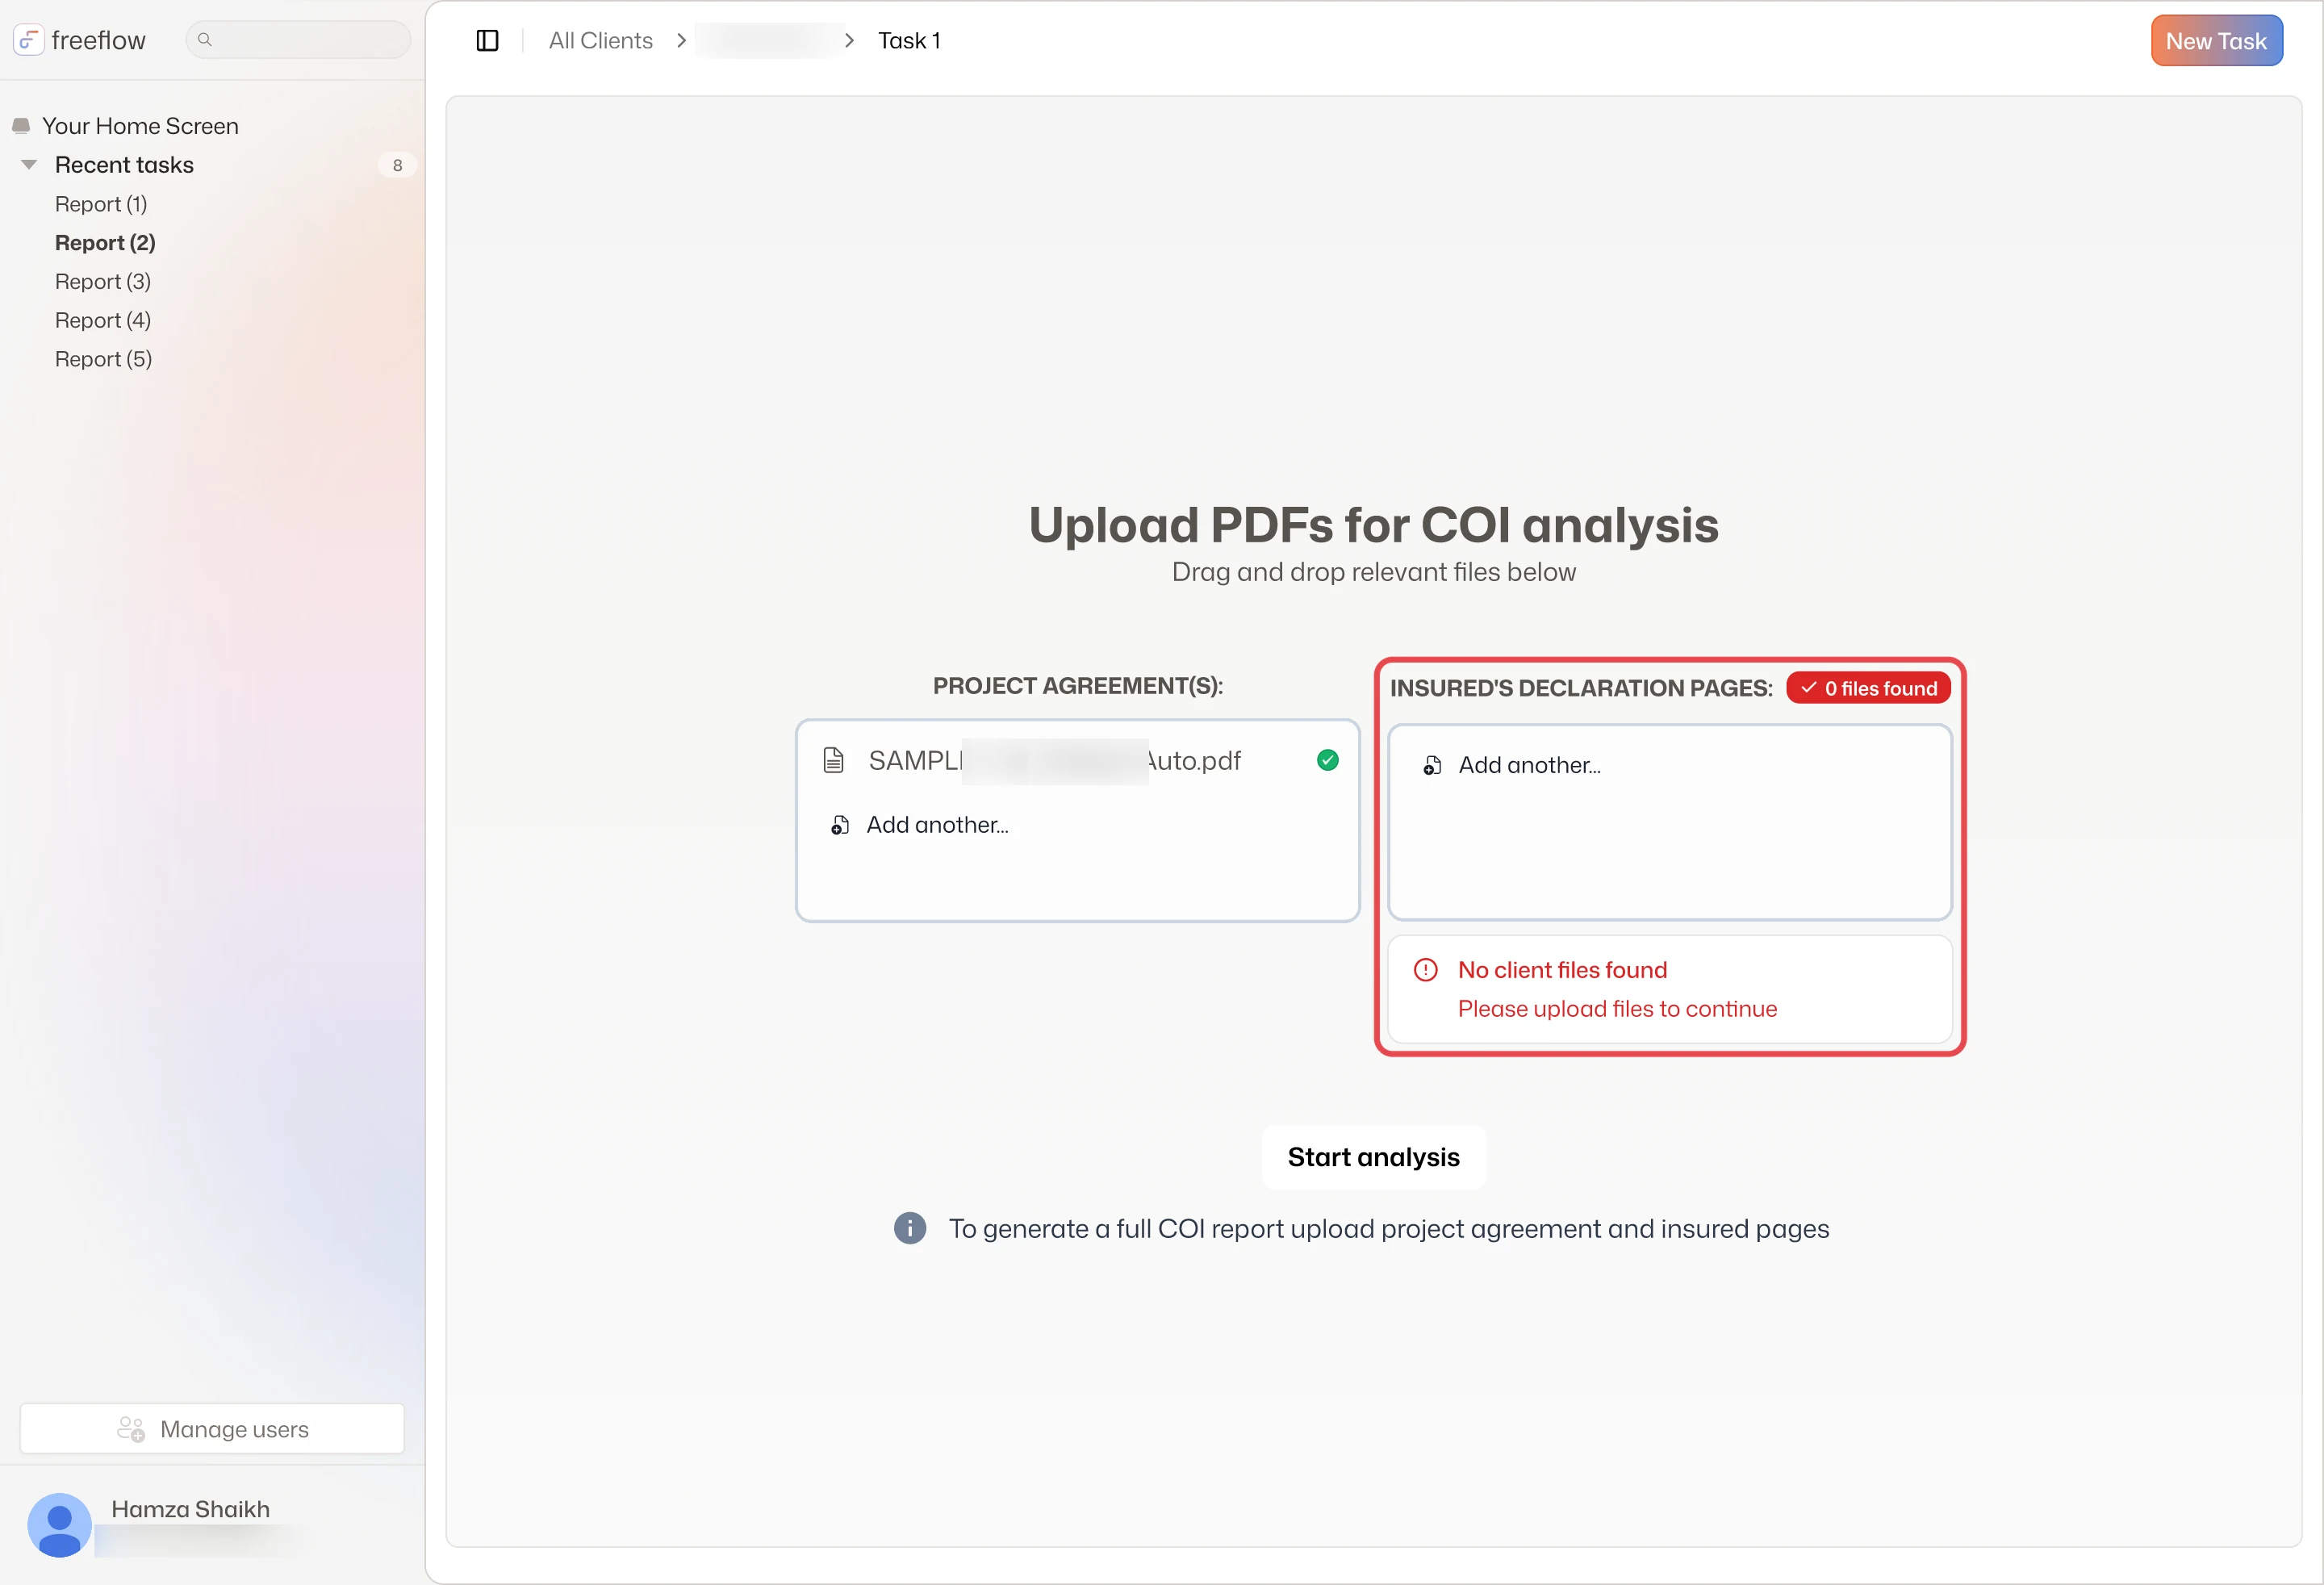Click the Insured's Declaration Pages heading

(x=1581, y=688)
